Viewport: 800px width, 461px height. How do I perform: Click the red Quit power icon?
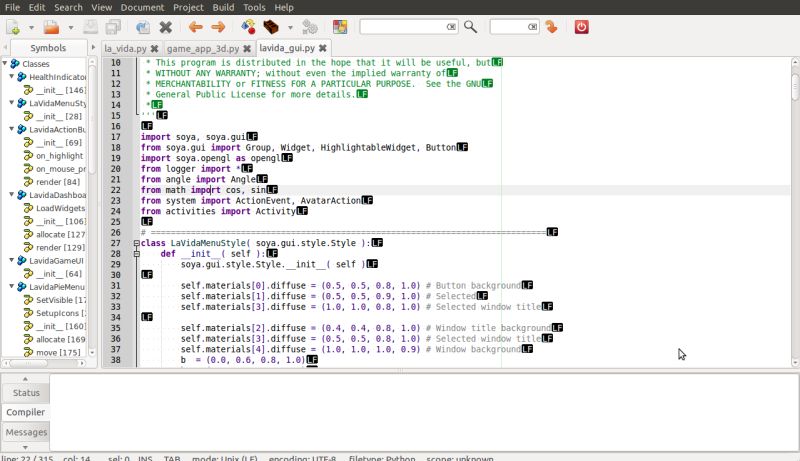coord(582,27)
